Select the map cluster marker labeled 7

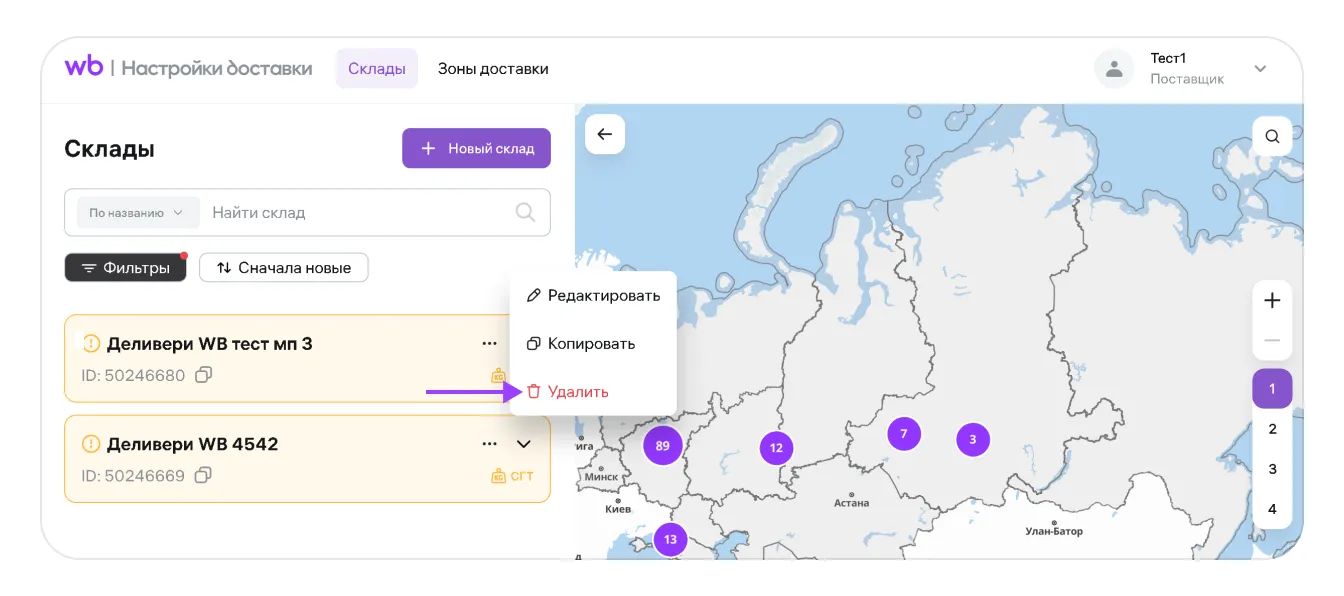click(x=903, y=434)
